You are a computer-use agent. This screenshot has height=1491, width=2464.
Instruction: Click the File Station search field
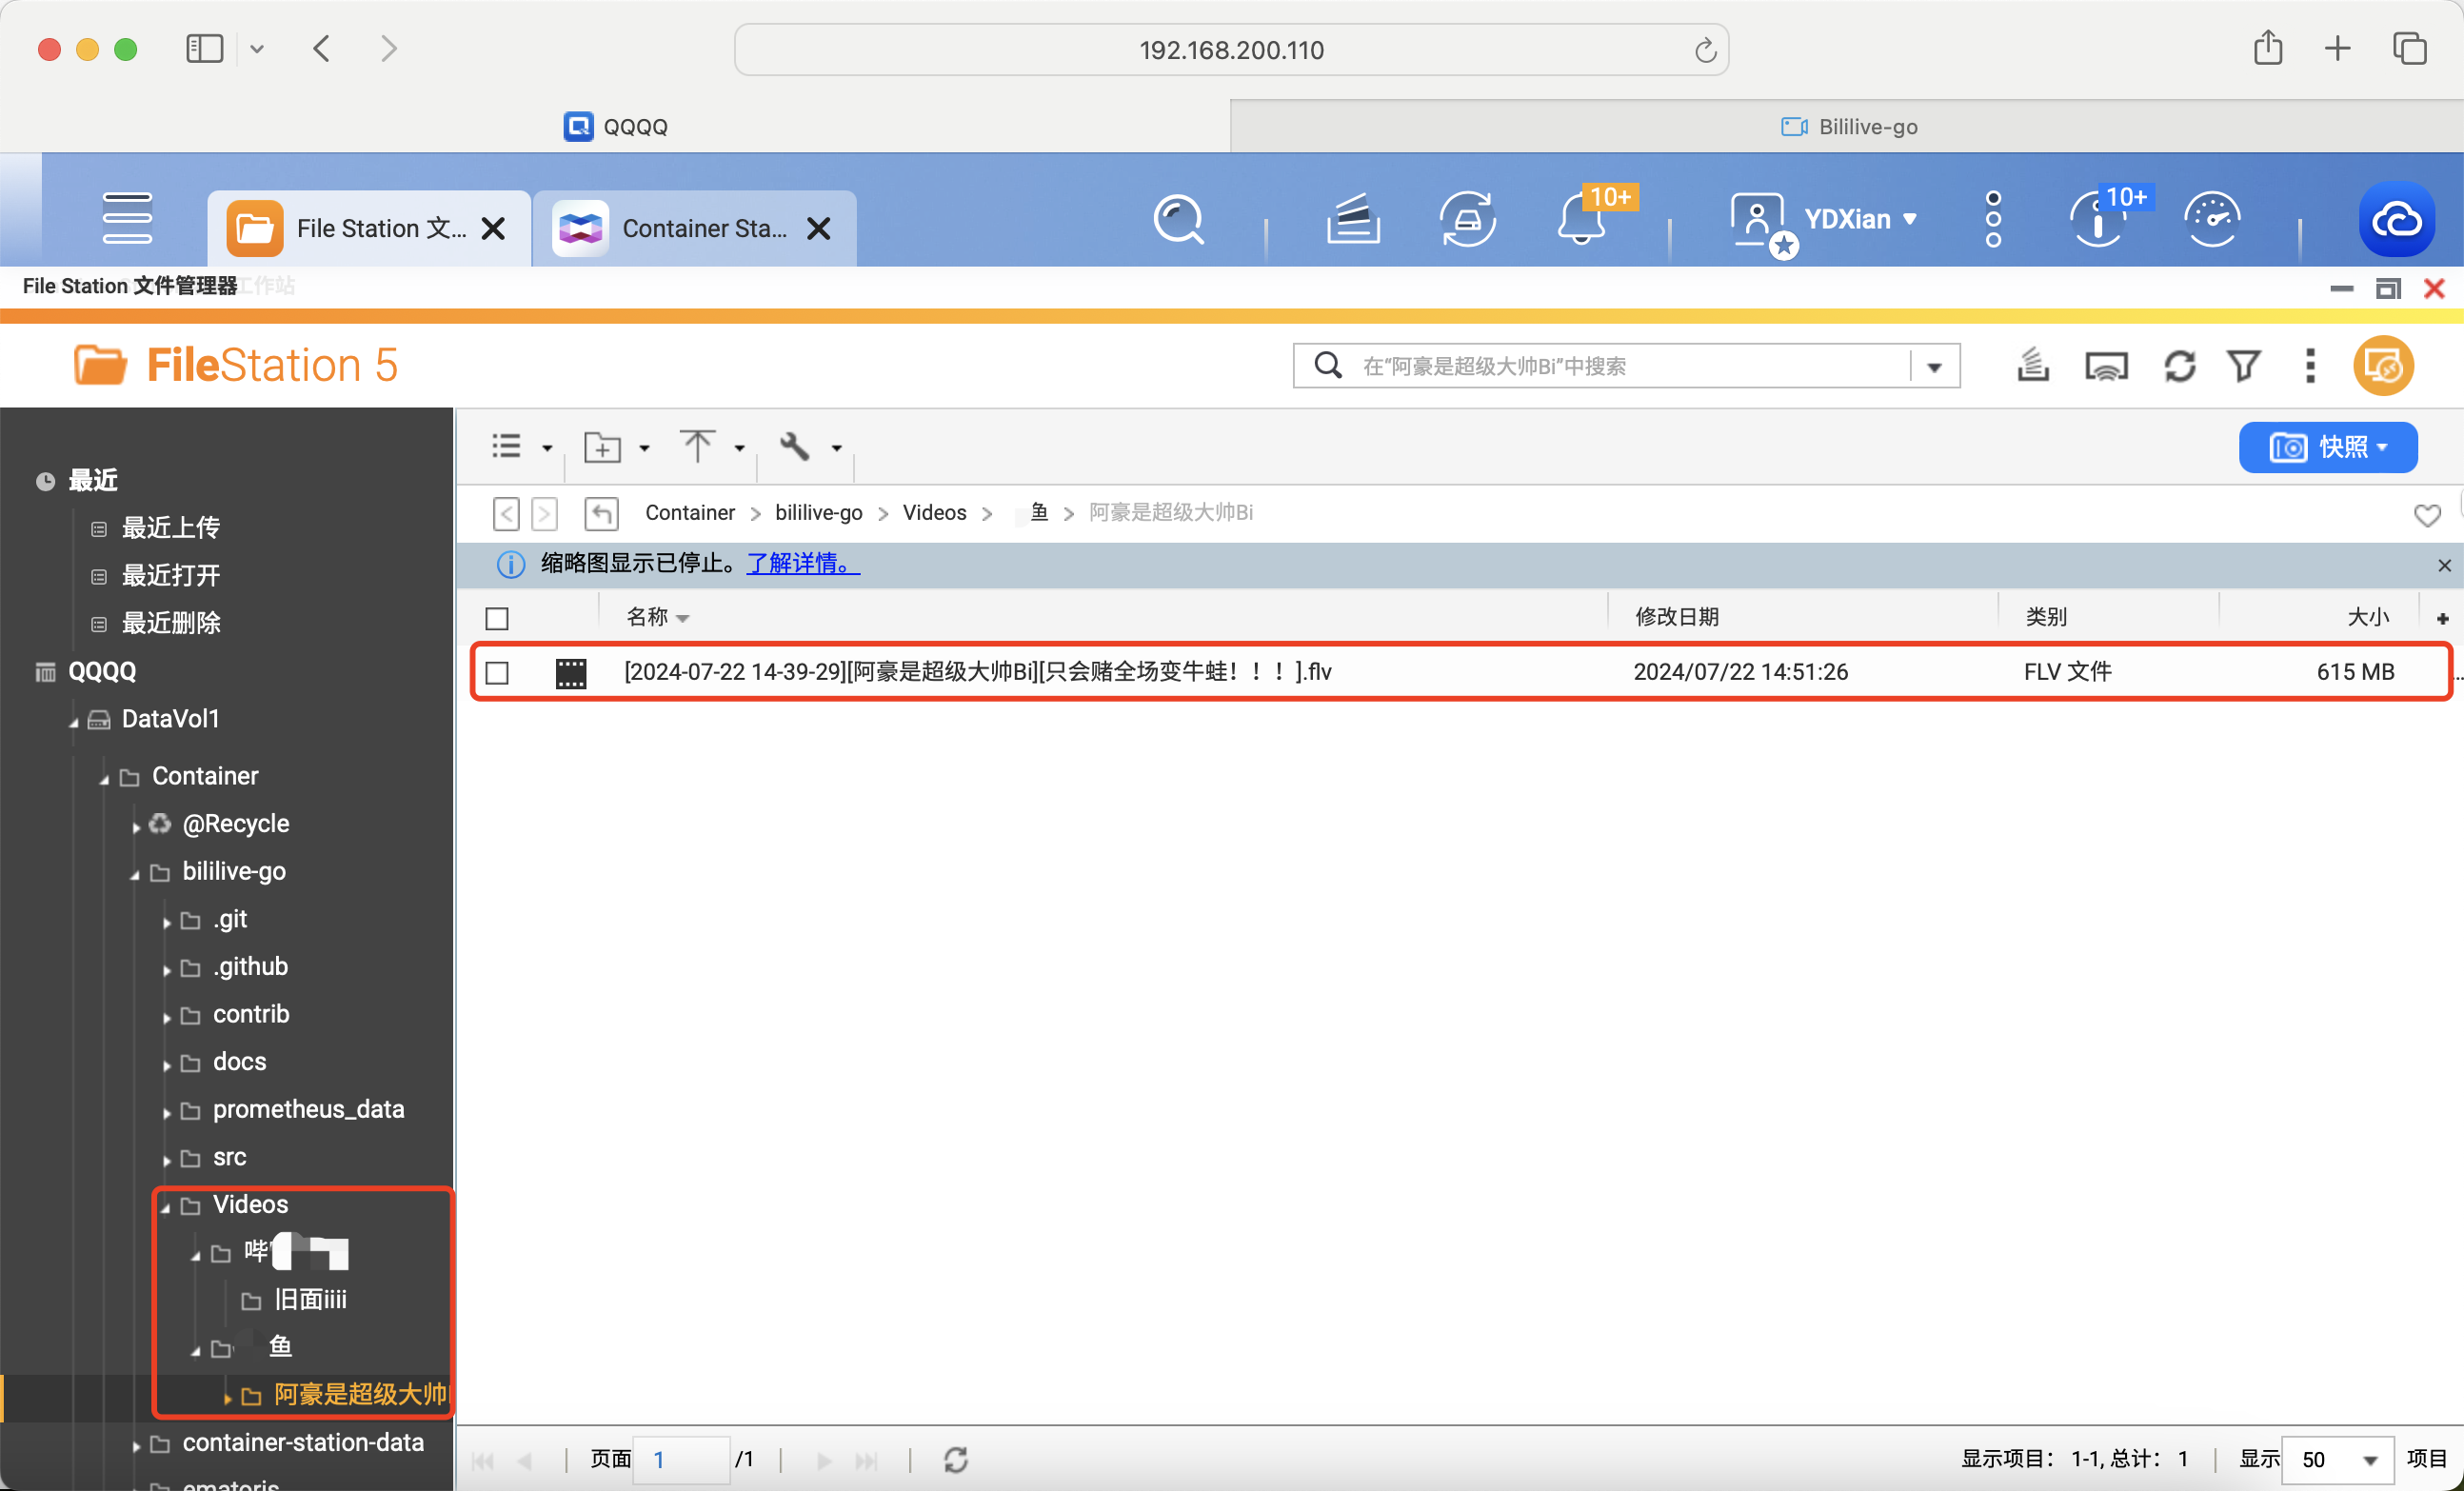(1627, 366)
